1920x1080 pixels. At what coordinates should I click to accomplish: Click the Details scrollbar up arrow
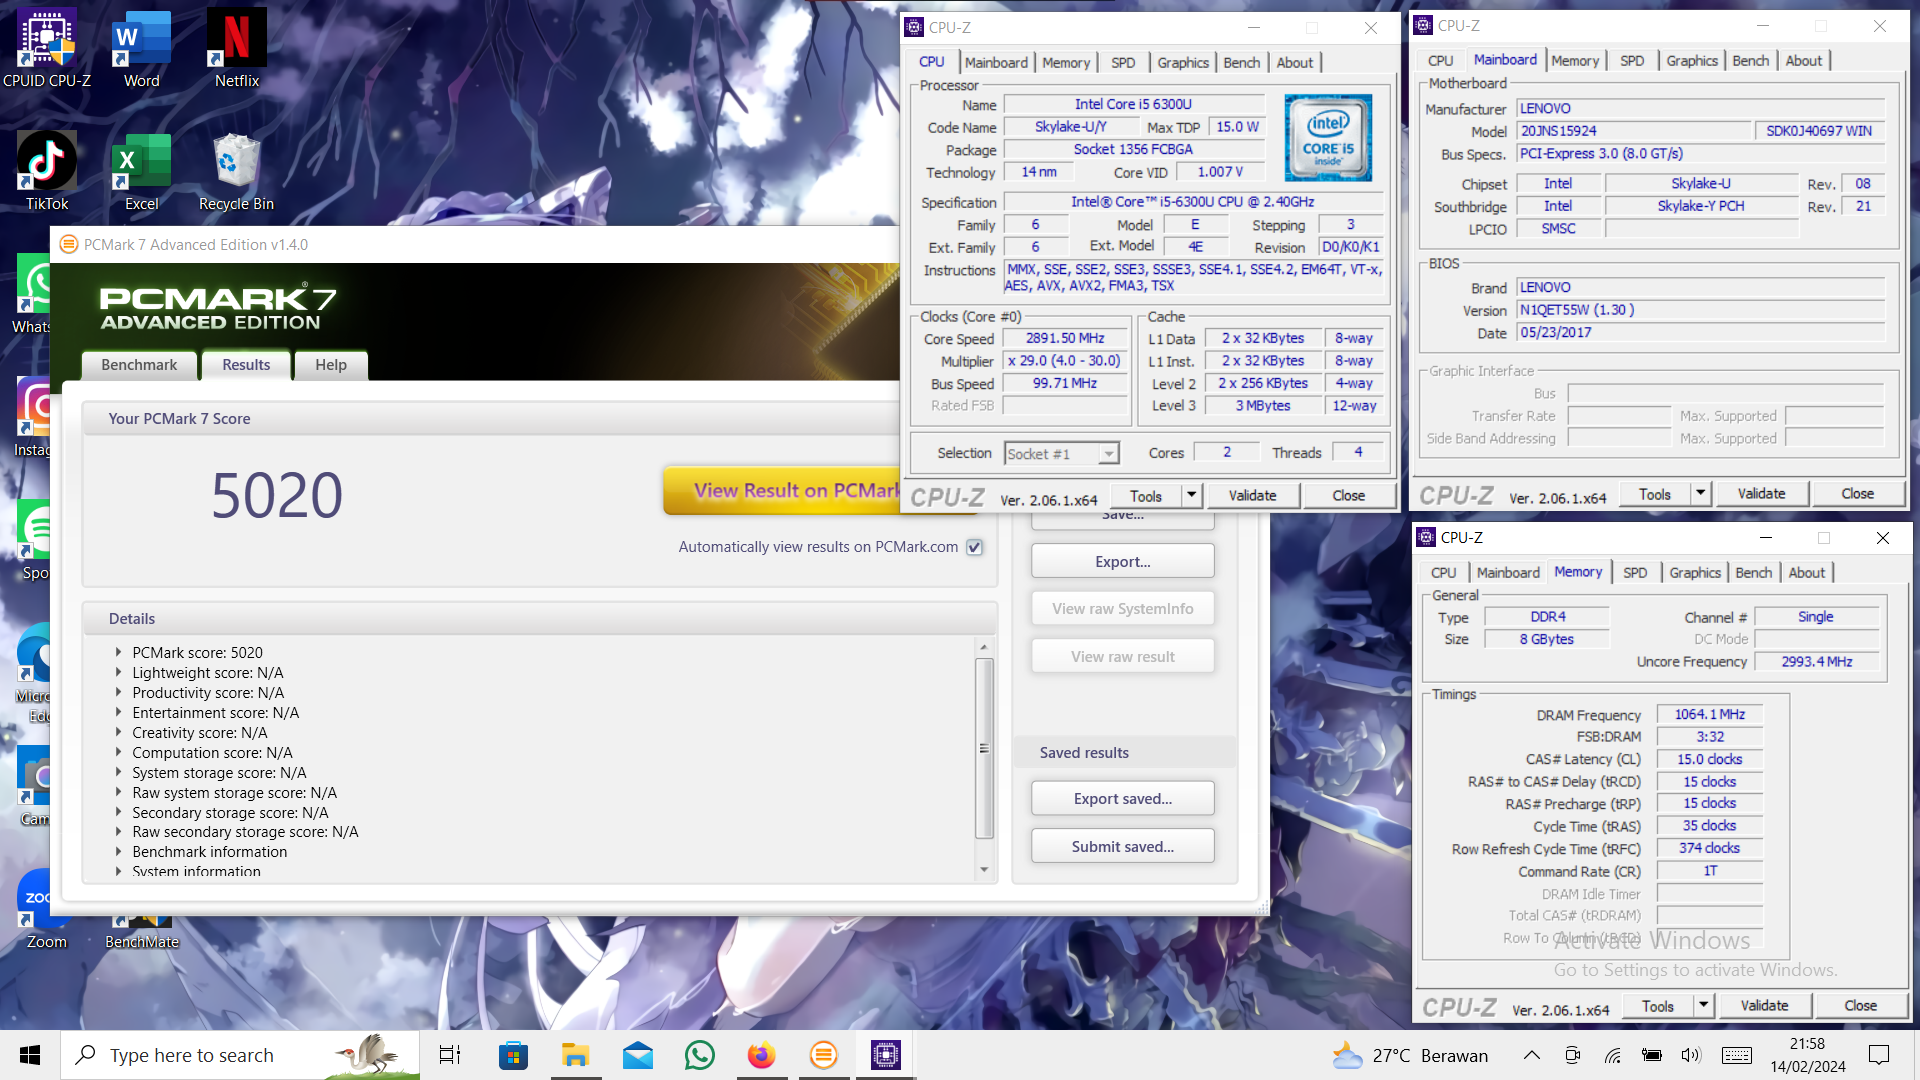point(984,647)
